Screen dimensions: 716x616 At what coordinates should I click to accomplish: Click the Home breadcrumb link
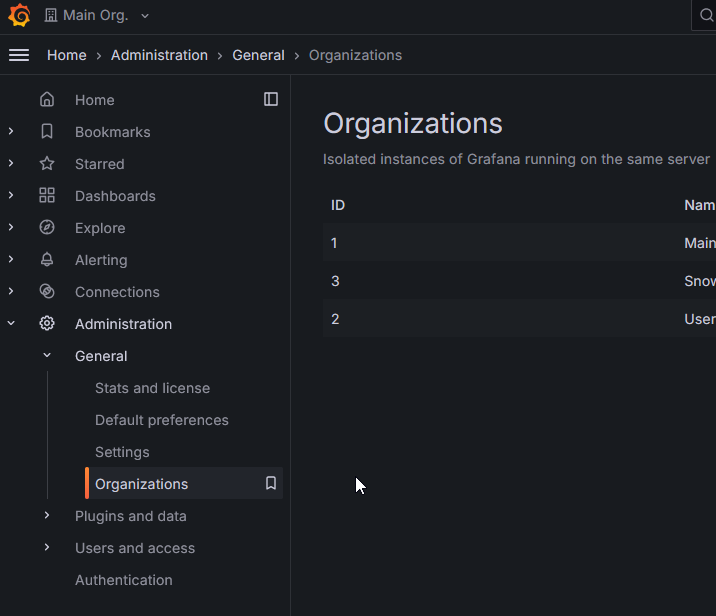point(66,55)
